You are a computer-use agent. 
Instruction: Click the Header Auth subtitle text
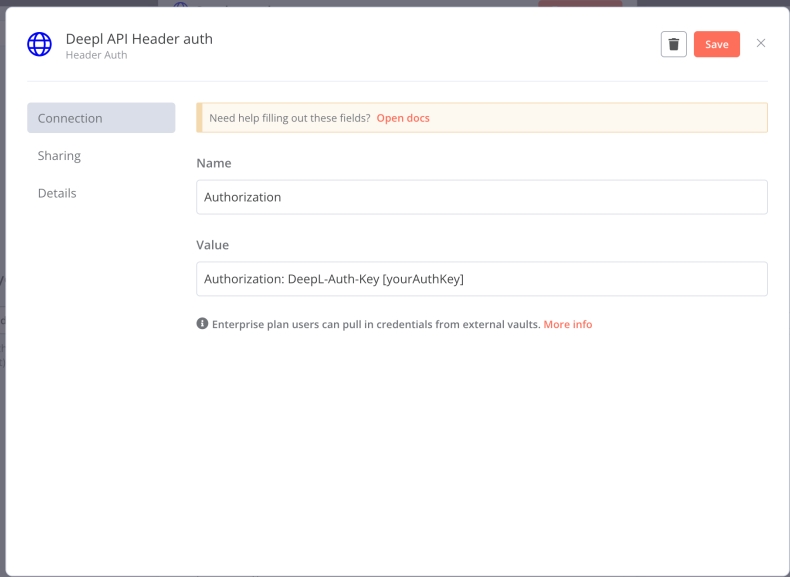(x=96, y=56)
